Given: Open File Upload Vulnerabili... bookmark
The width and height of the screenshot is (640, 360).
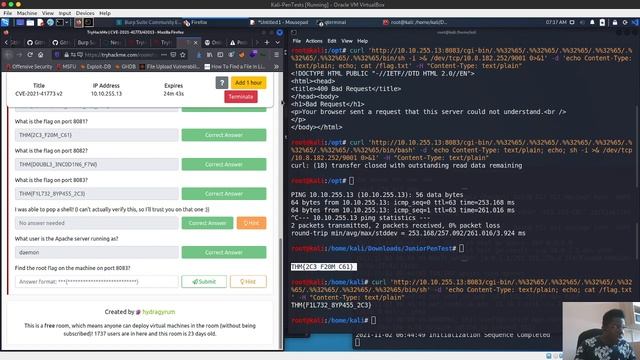Looking at the screenshot, I should click(170, 67).
